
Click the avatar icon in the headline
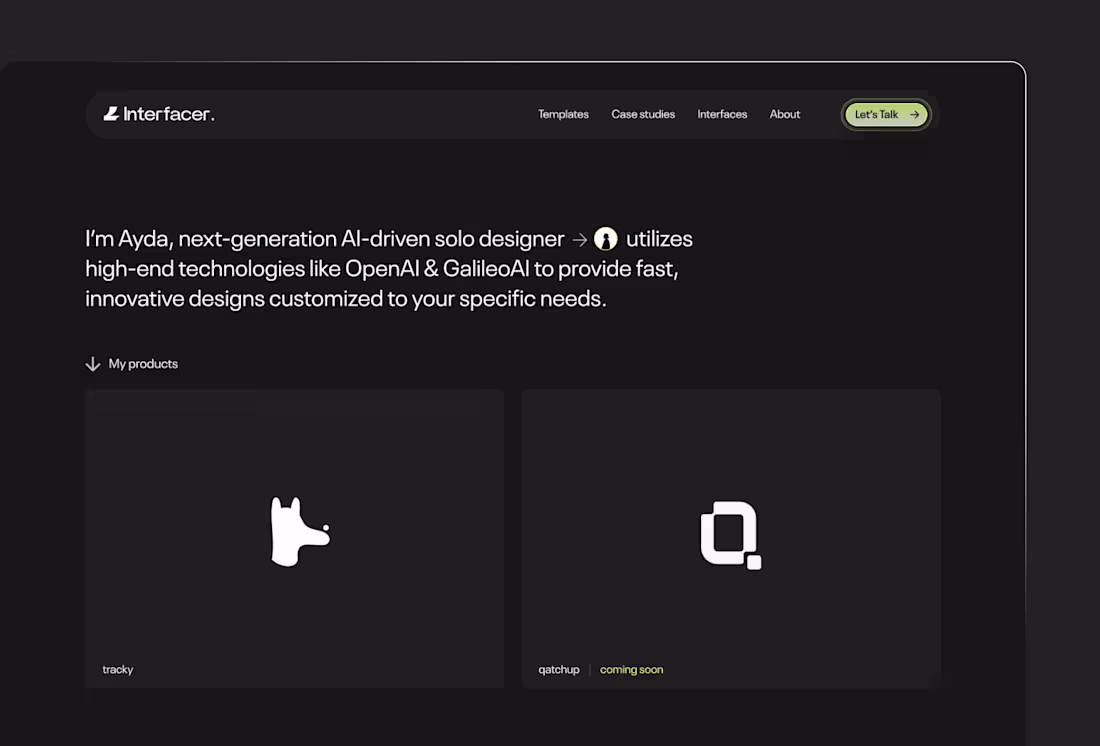[x=608, y=239]
